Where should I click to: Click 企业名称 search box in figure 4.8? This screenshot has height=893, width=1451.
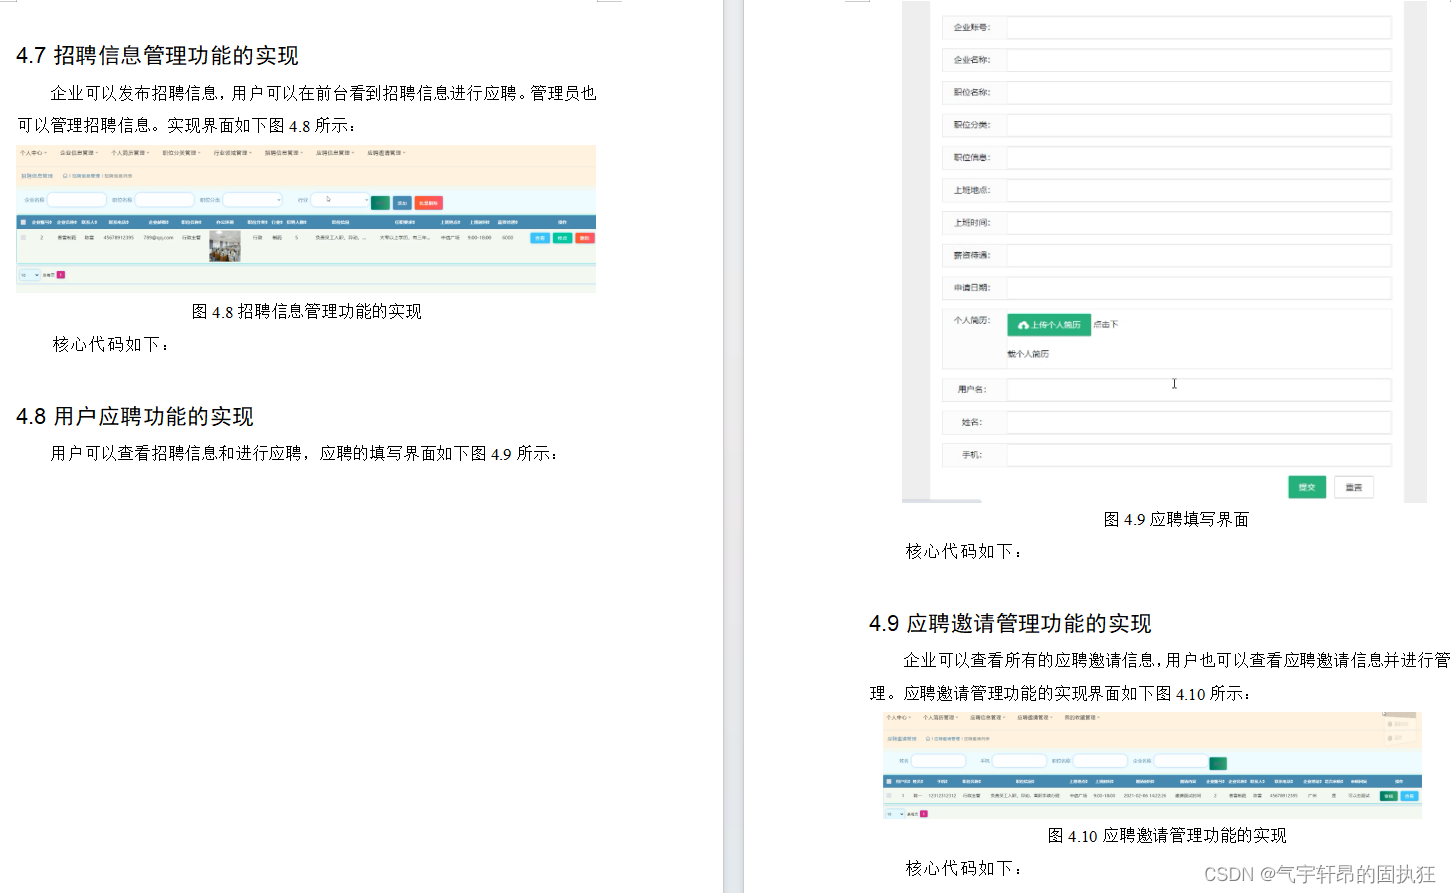(x=77, y=200)
